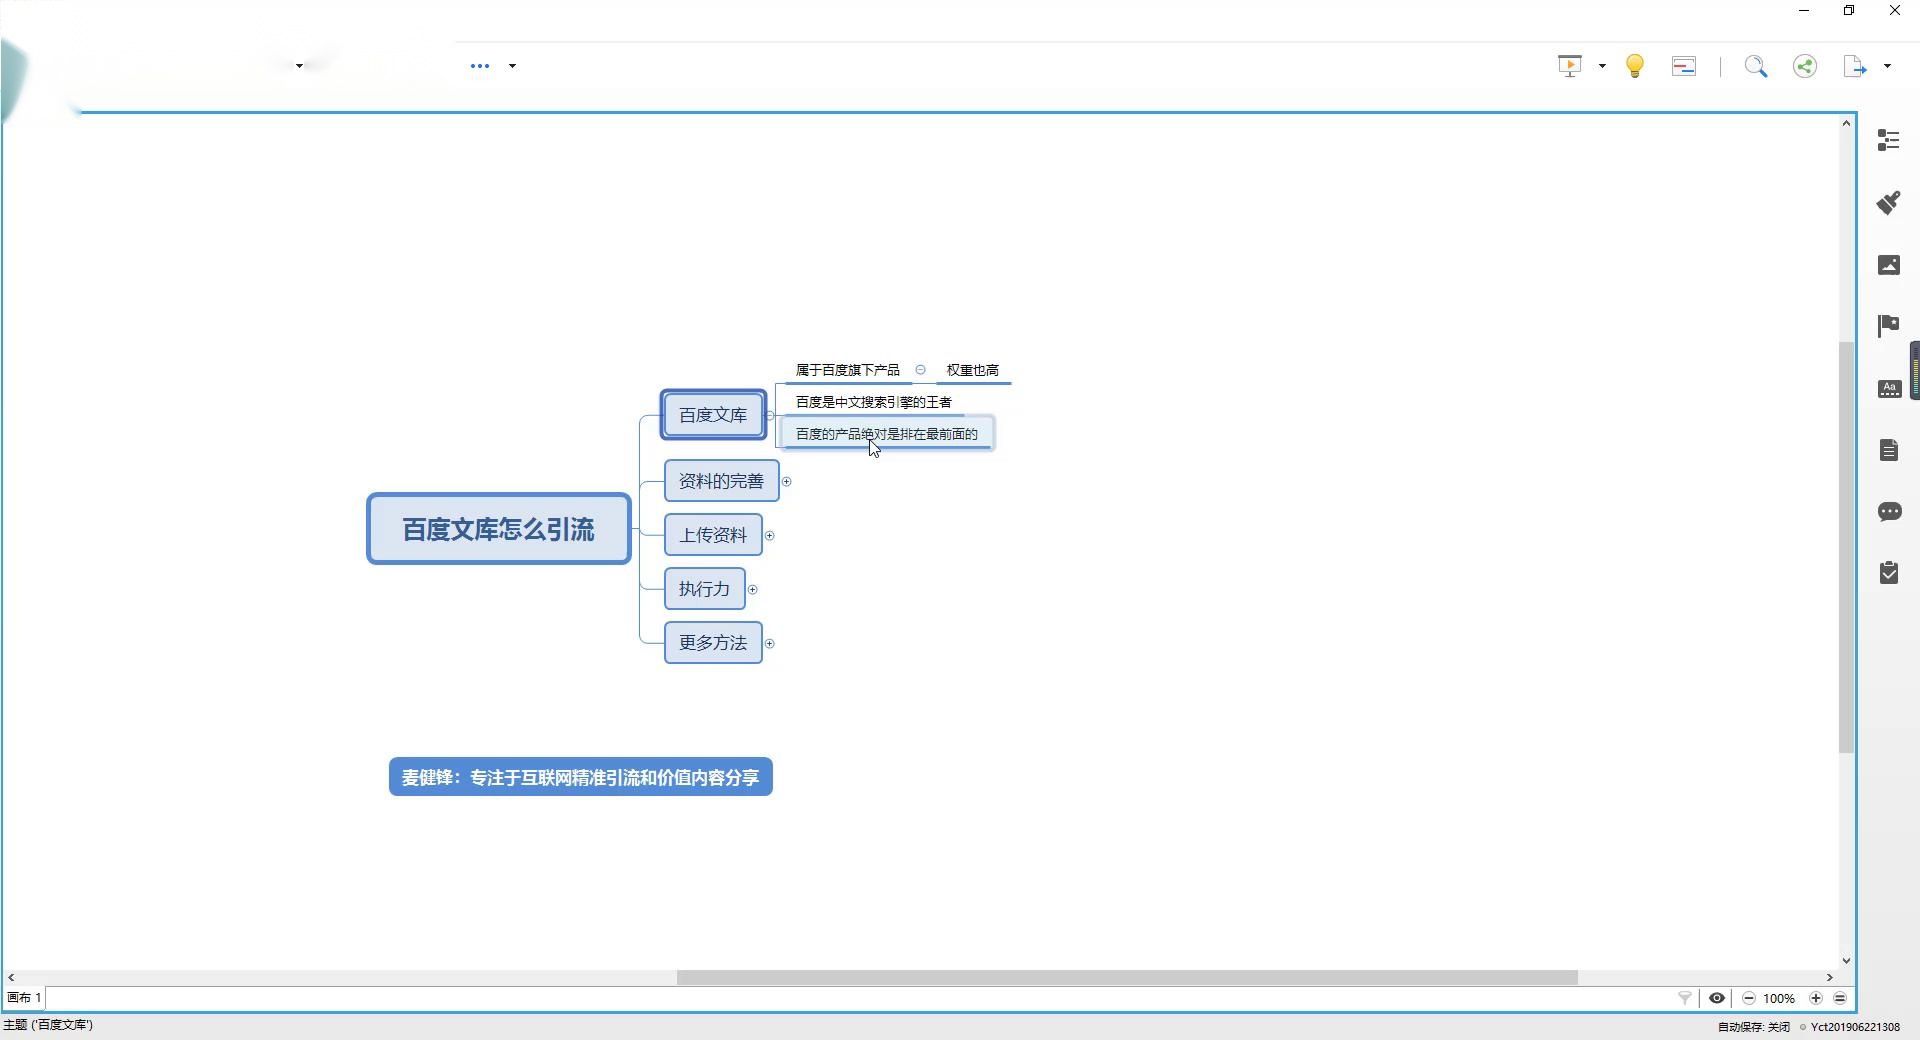The image size is (1920, 1040).
Task: Click the filter funnel icon
Action: coord(1684,998)
